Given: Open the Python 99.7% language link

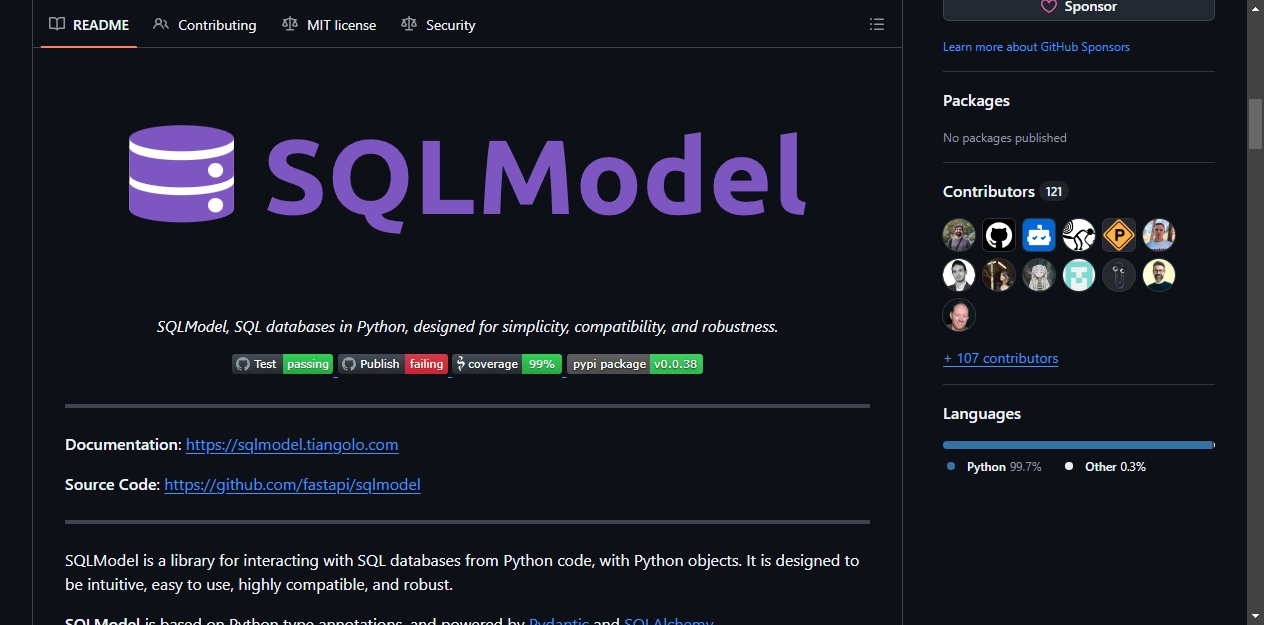Looking at the screenshot, I should 994,467.
